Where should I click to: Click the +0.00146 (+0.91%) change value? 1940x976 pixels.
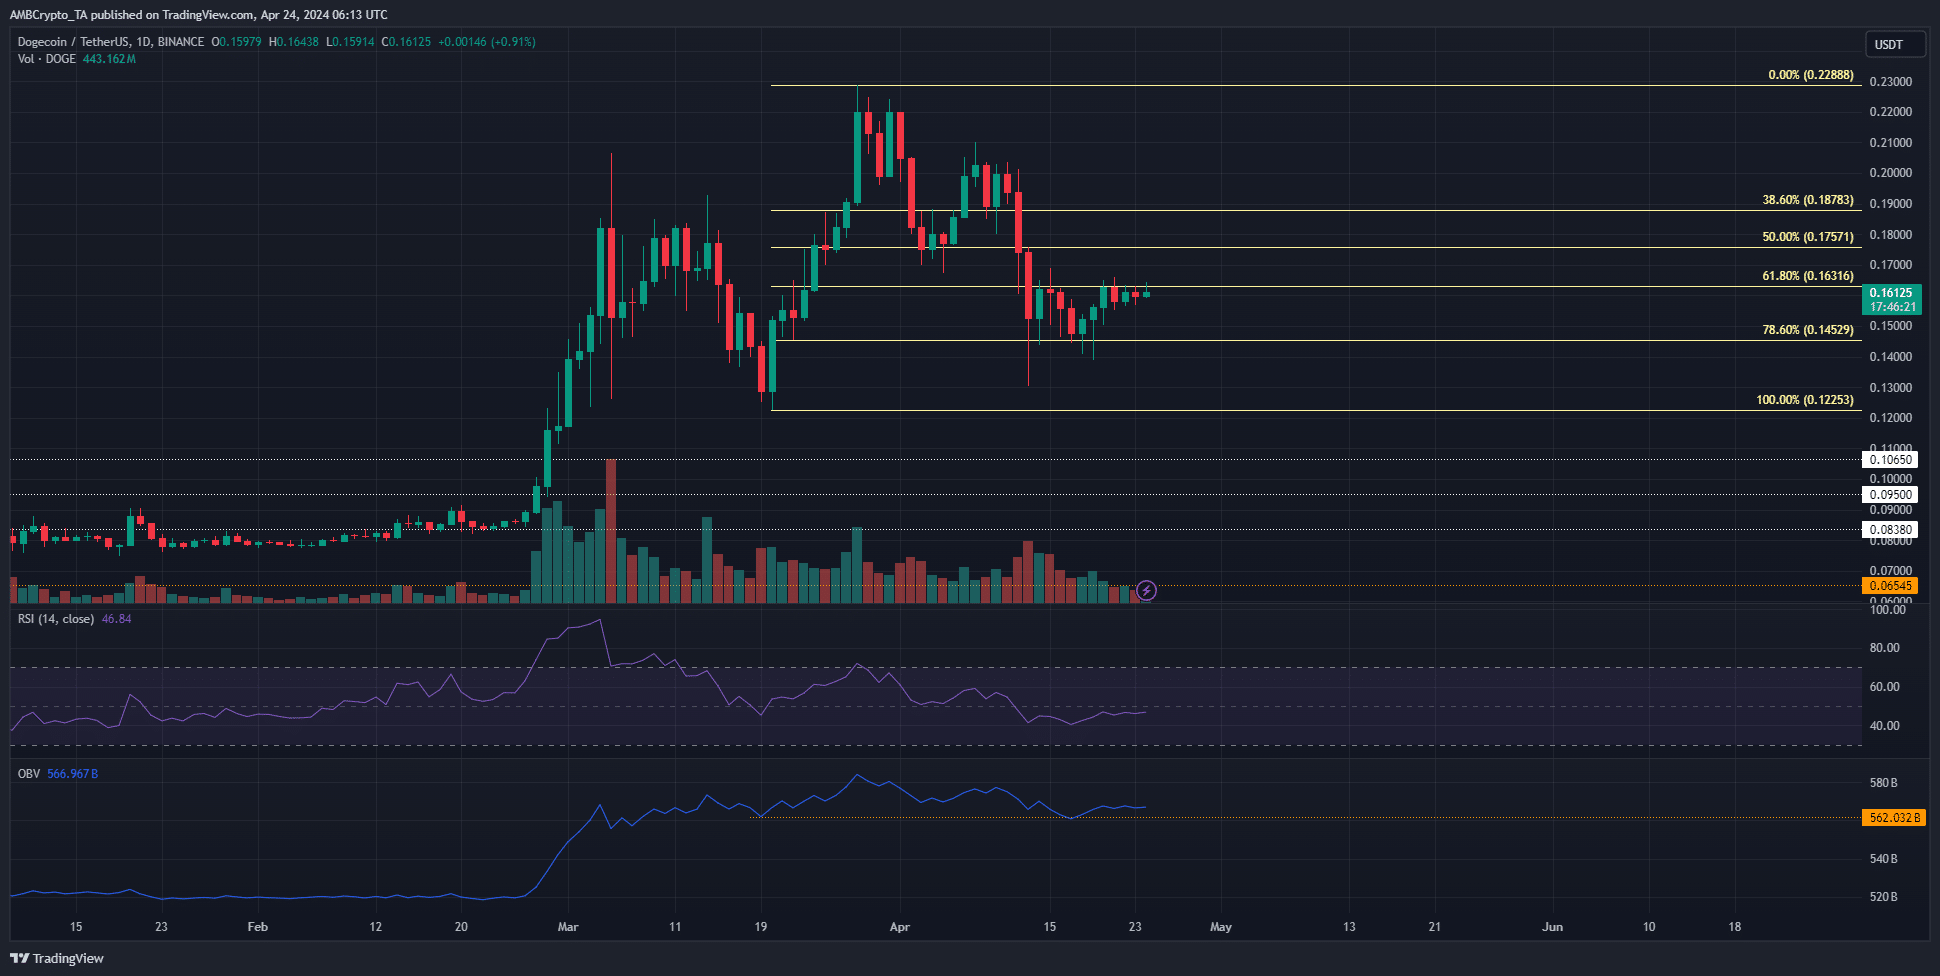[x=486, y=42]
